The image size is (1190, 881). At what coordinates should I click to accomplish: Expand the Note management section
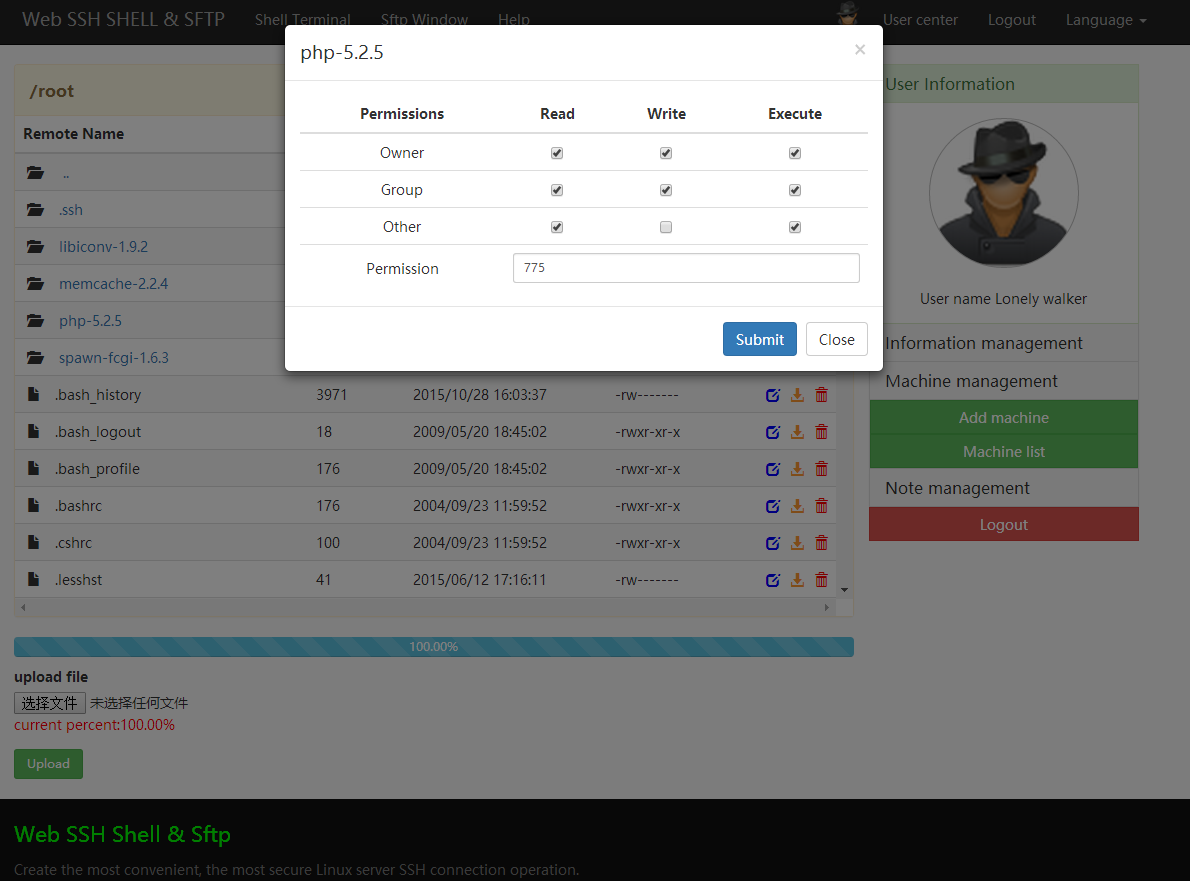tap(957, 488)
